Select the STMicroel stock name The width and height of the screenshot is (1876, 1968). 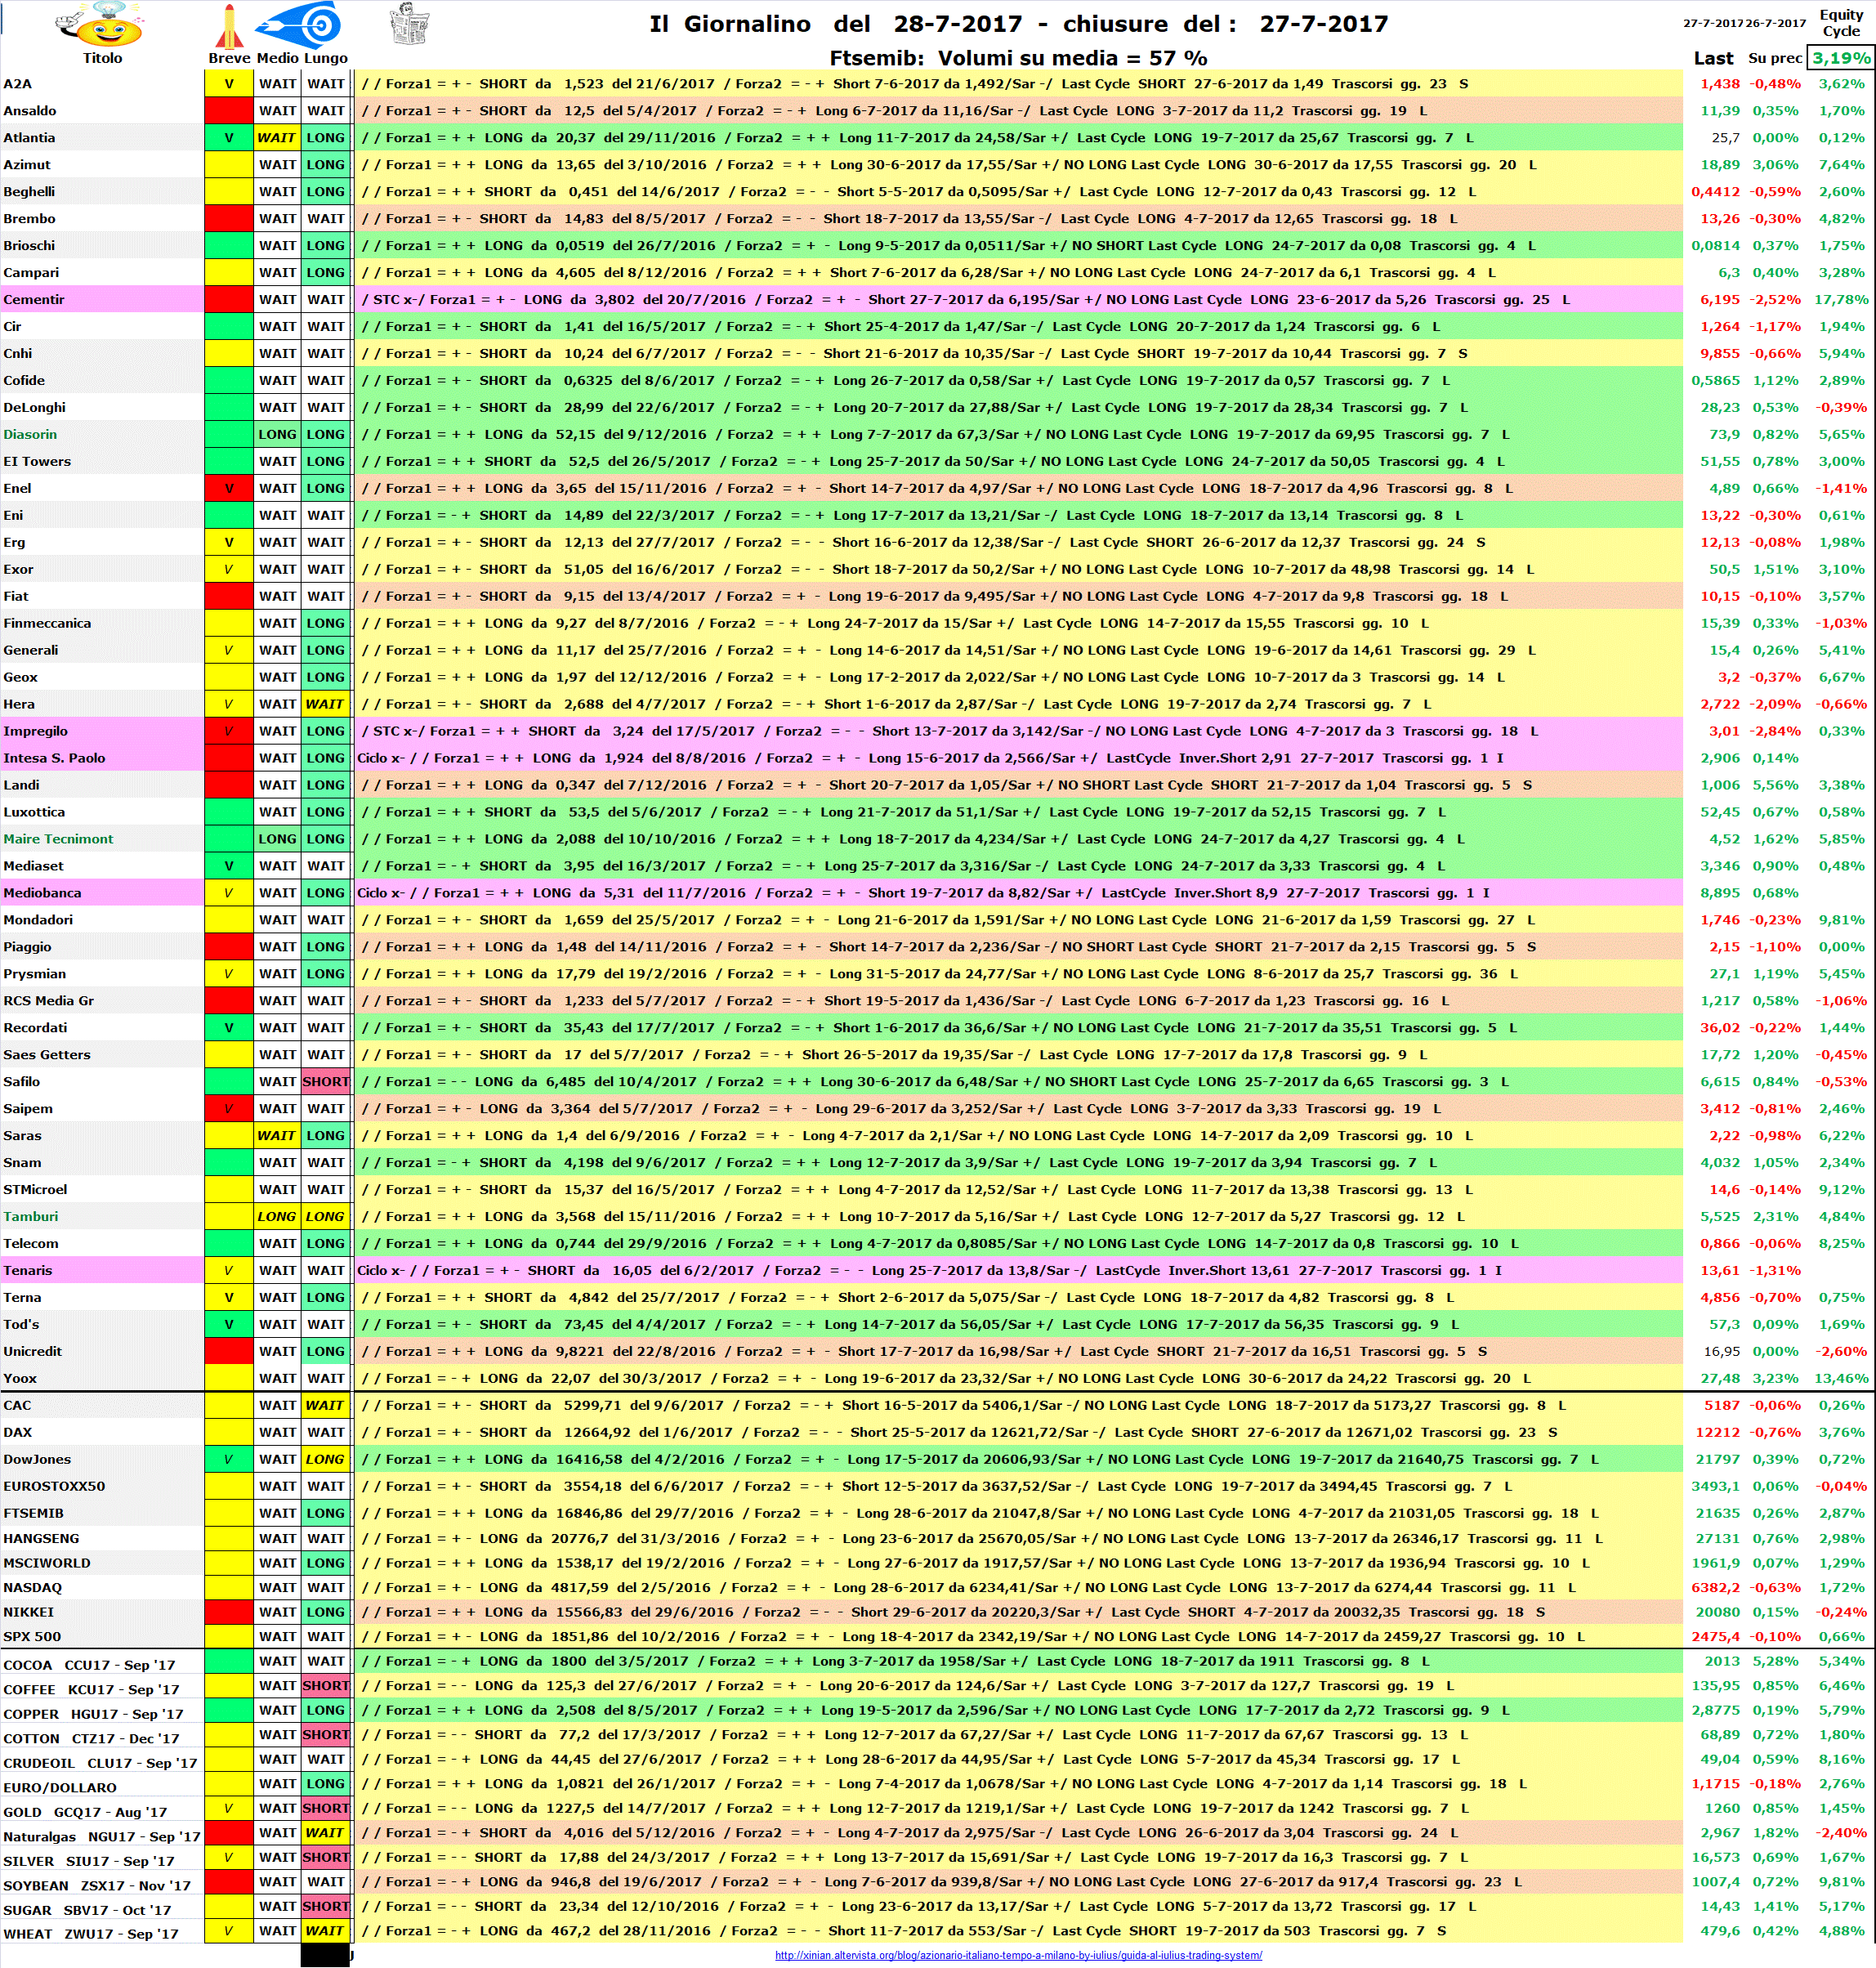tap(35, 1190)
